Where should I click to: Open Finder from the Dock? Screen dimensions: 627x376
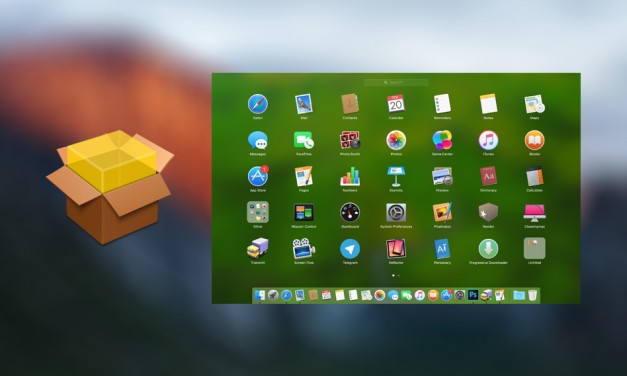[260, 295]
